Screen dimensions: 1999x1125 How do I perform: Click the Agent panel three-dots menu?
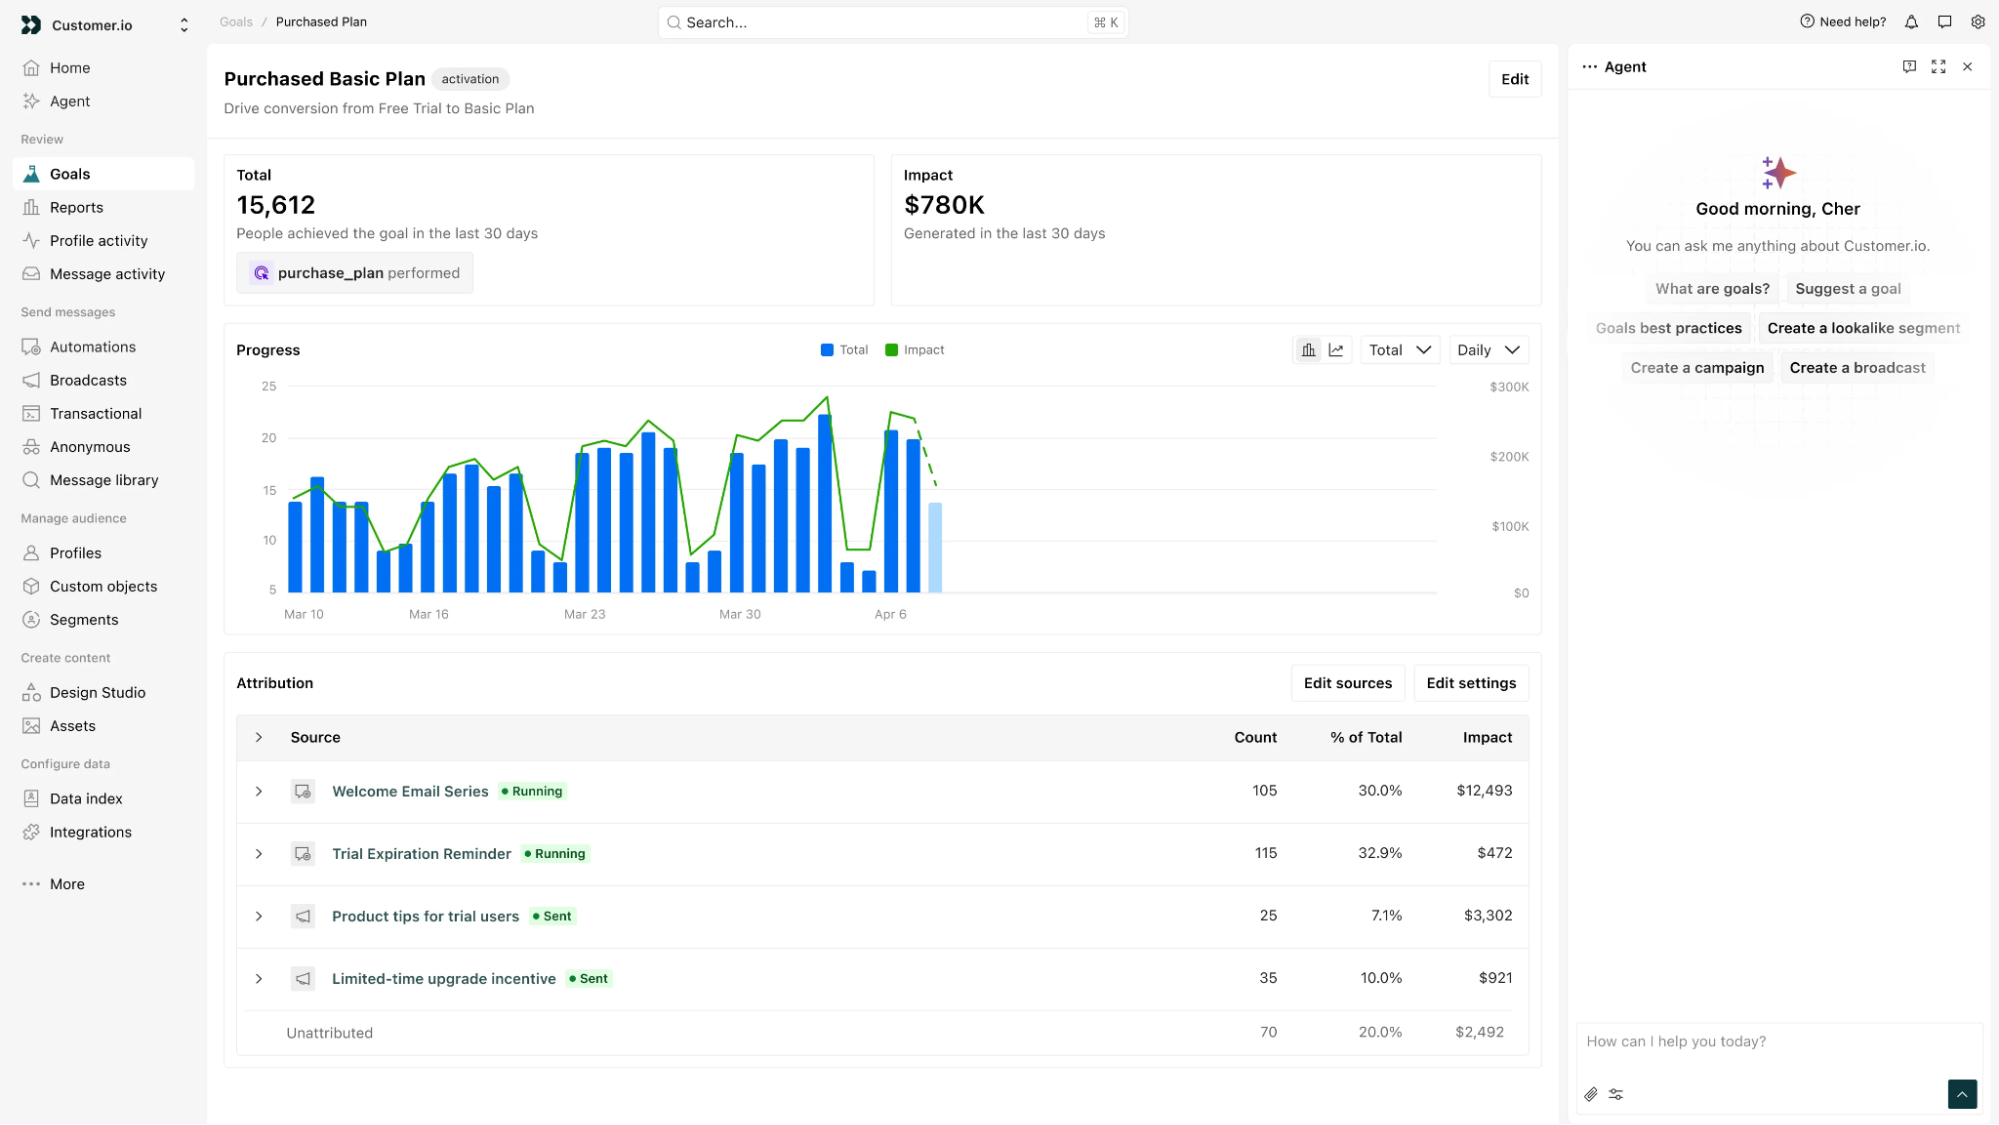pos(1589,67)
